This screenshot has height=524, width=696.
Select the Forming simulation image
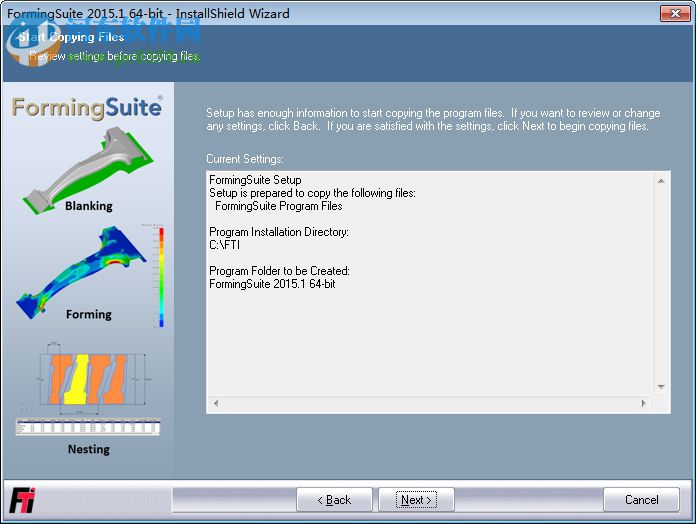tap(82, 272)
